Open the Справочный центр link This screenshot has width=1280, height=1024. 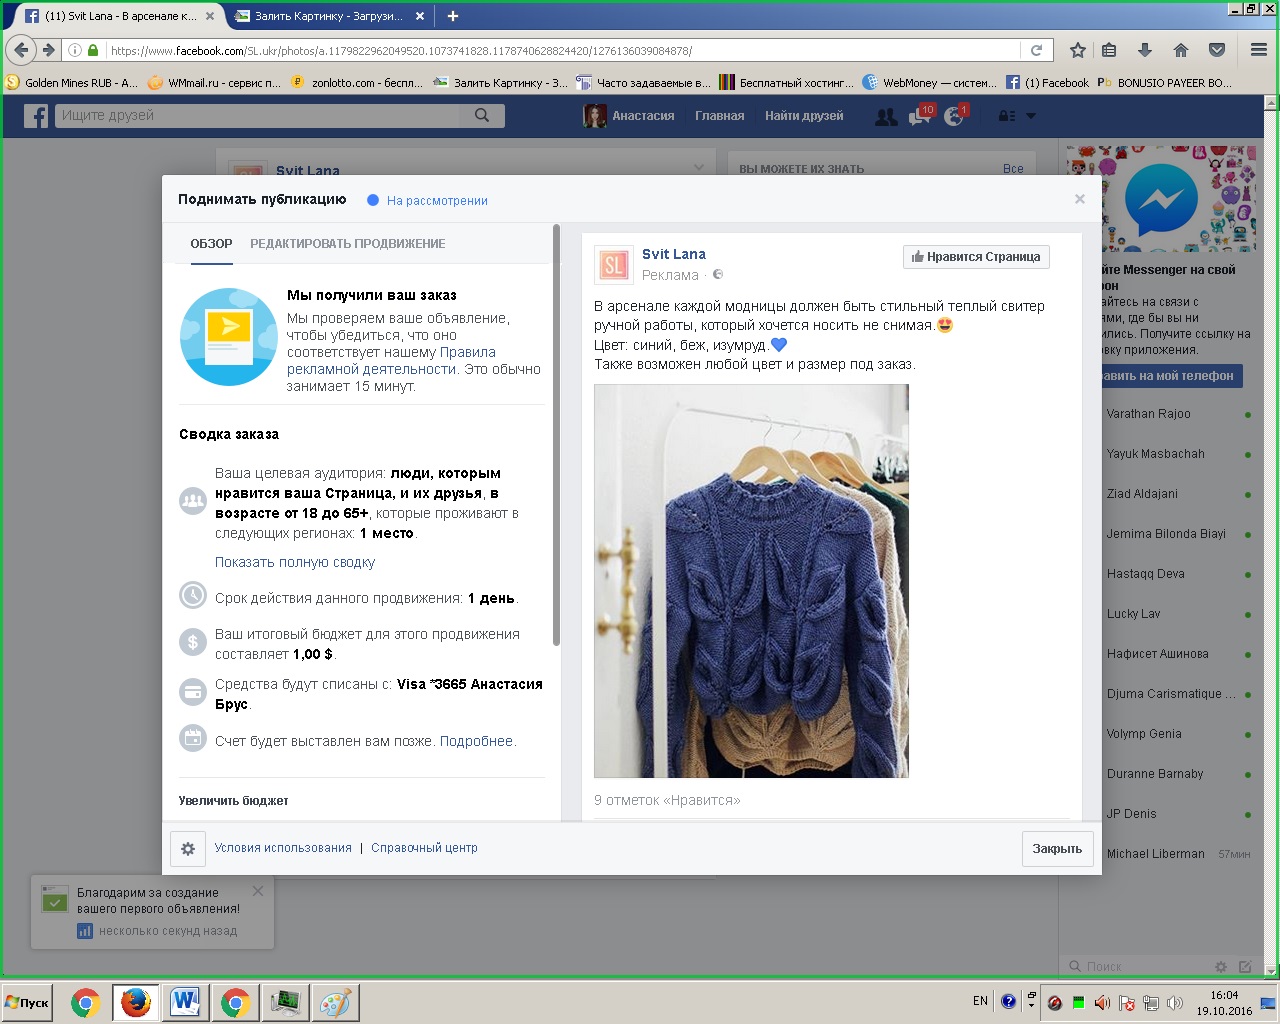point(424,848)
